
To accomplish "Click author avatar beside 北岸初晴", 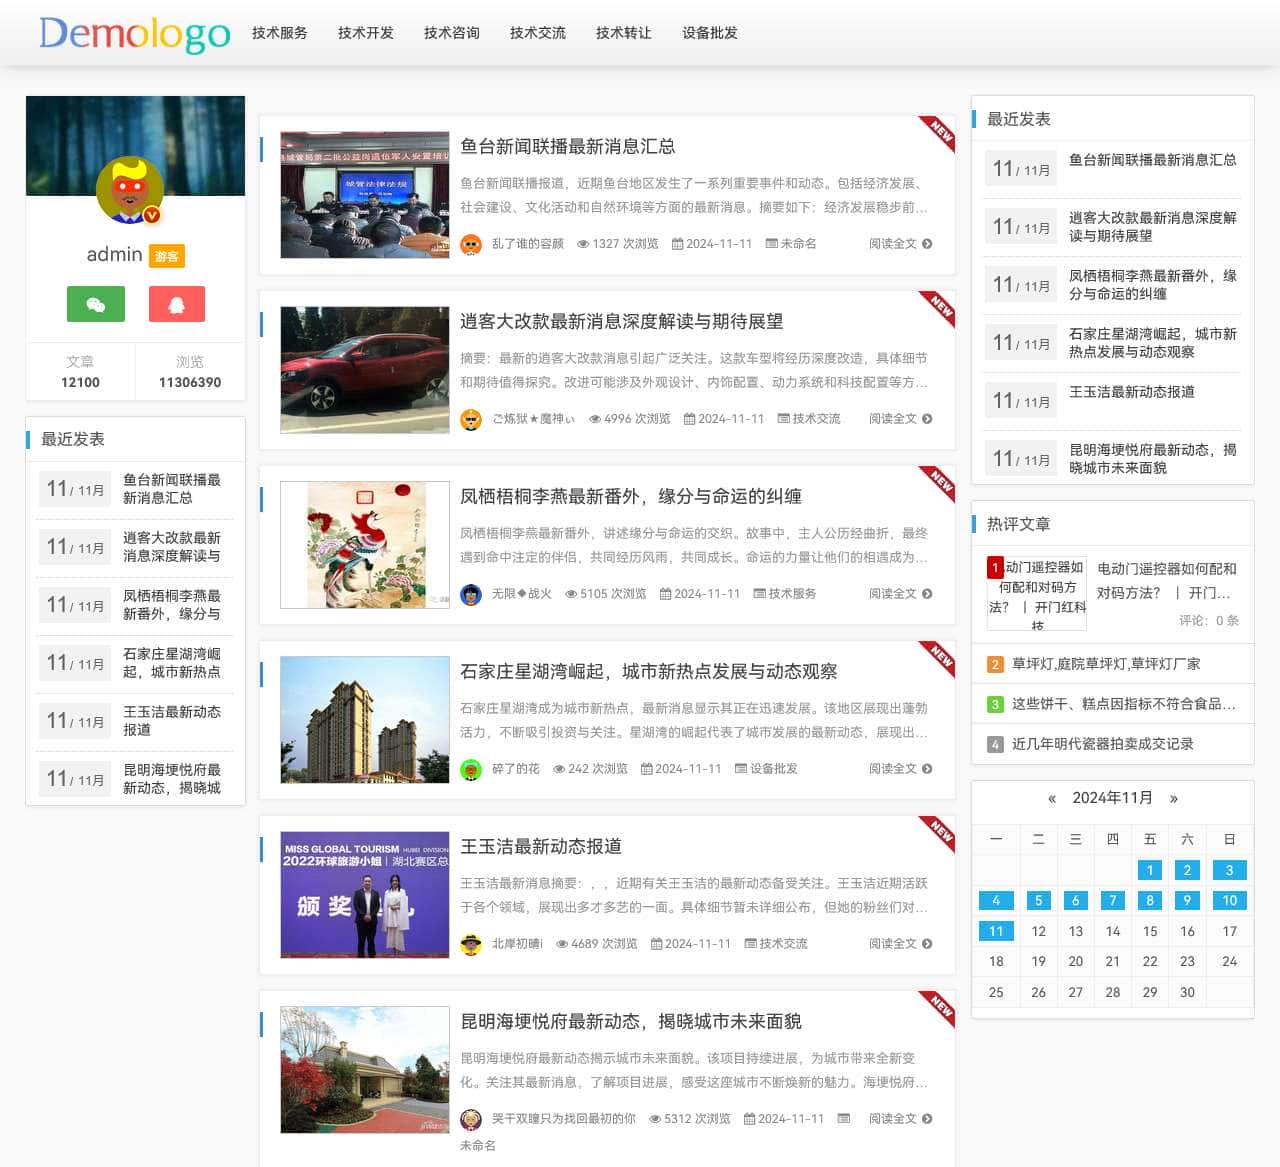I will tap(471, 944).
